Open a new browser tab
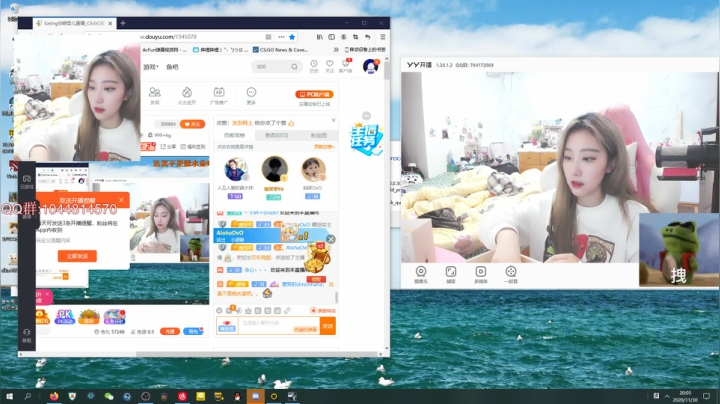The height and width of the screenshot is (404, 720). (x=123, y=22)
